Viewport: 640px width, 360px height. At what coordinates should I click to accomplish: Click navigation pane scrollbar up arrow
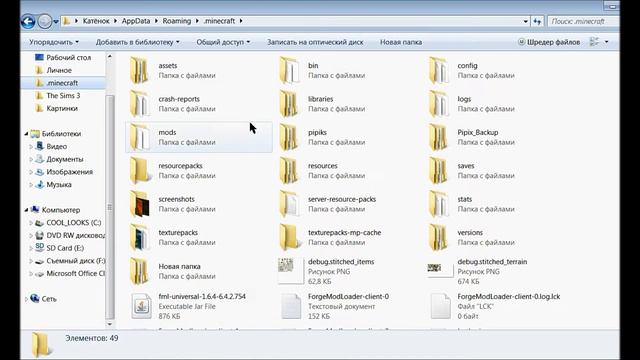(110, 56)
